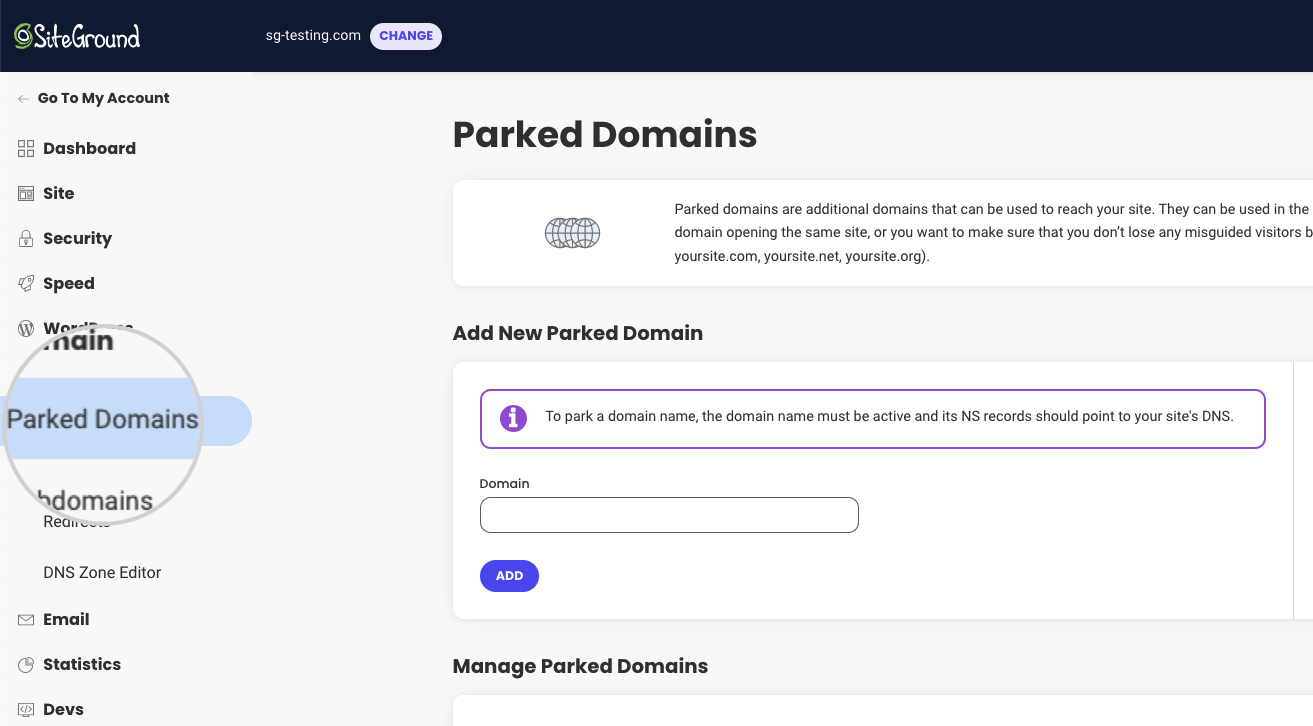Open DNS Zone Editor
Viewport: 1313px width, 726px height.
point(102,573)
